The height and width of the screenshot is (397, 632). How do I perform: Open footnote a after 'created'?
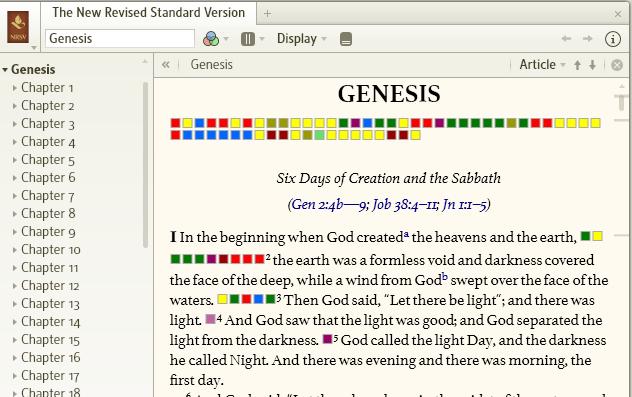(406, 234)
